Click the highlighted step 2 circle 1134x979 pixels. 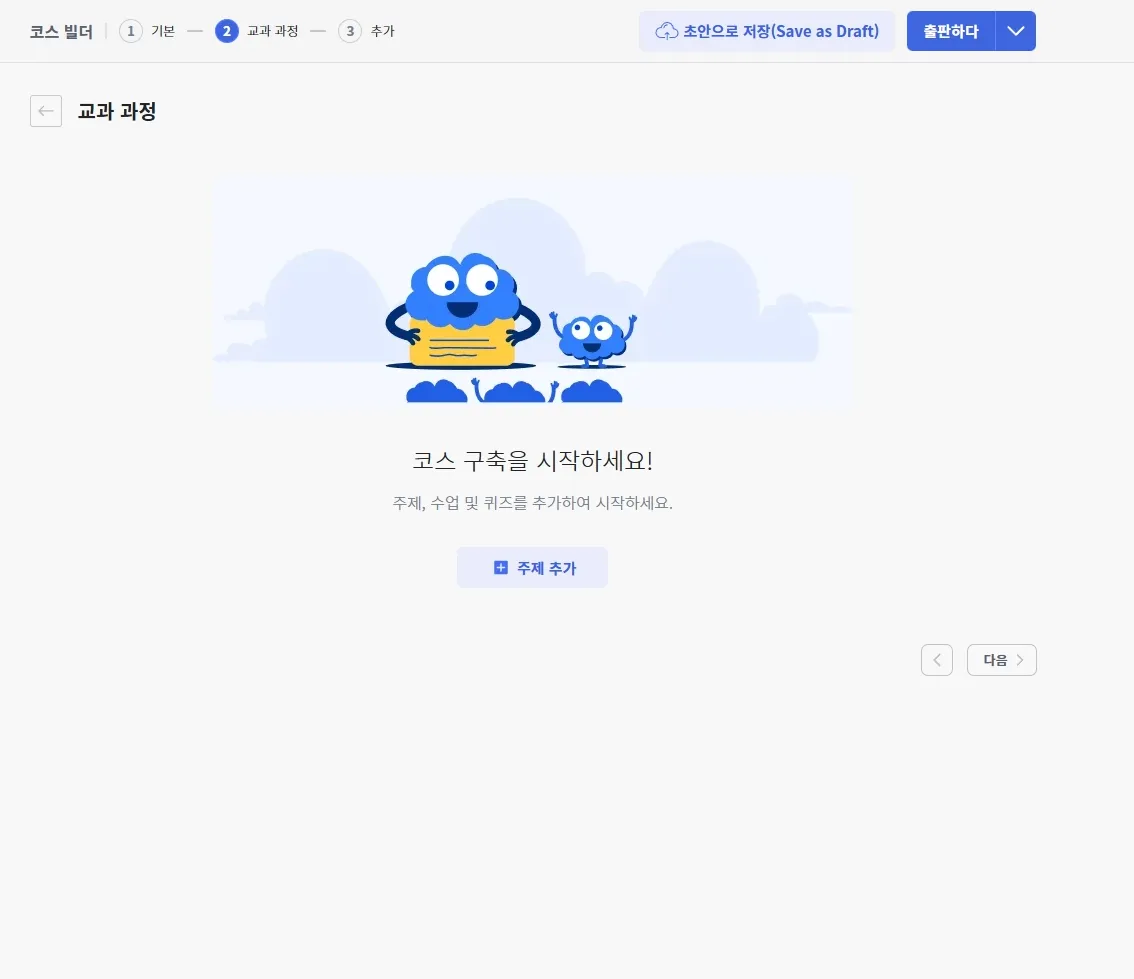(227, 31)
